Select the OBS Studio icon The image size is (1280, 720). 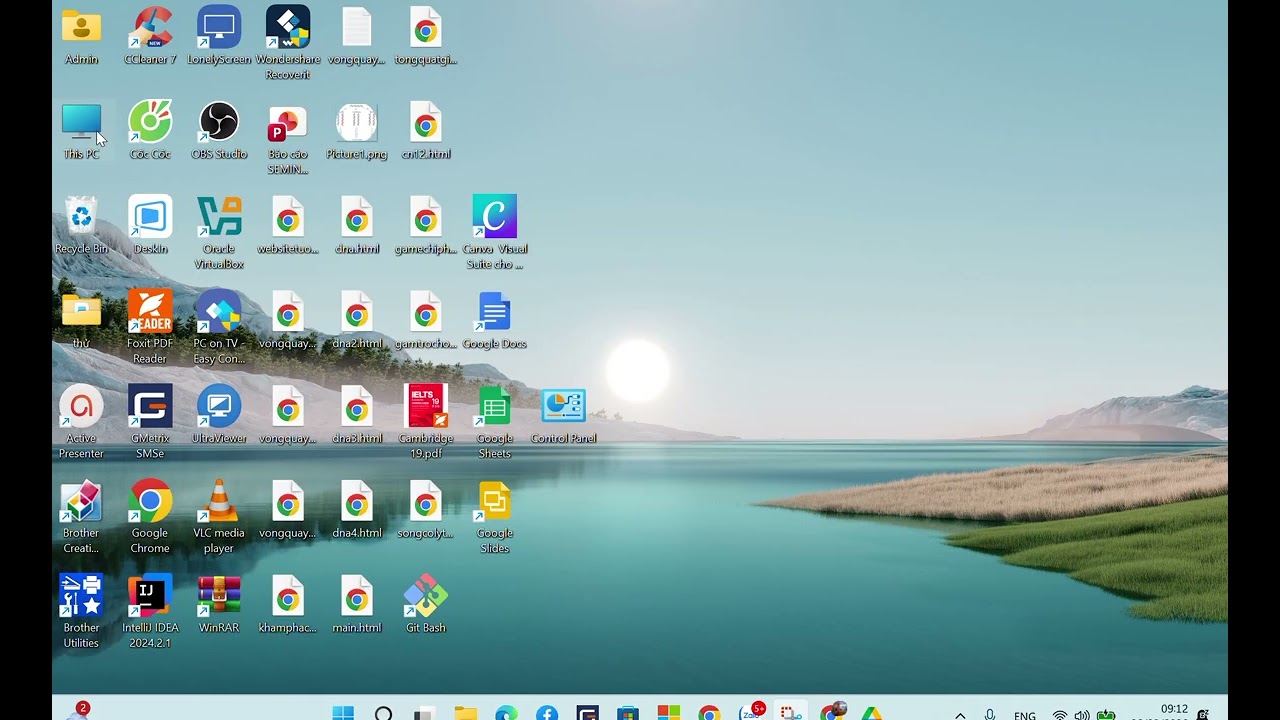point(219,131)
